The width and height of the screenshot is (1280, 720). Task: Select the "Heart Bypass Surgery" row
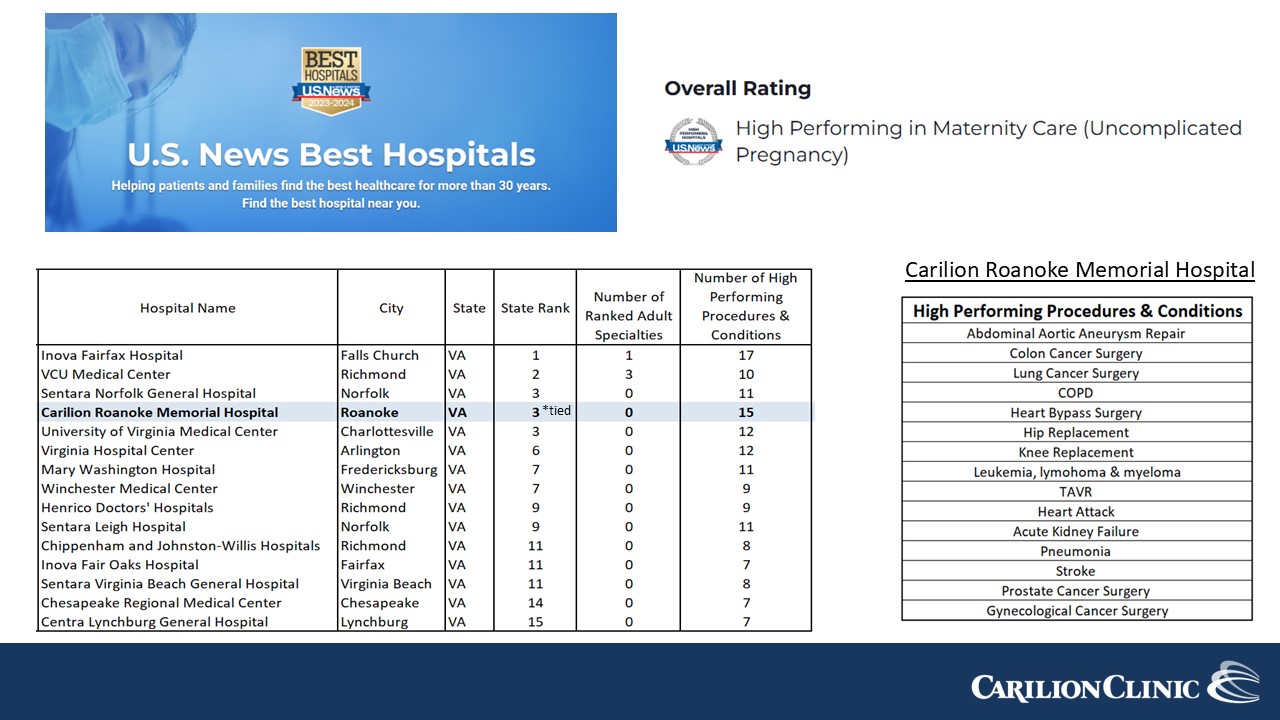[x=1077, y=412]
